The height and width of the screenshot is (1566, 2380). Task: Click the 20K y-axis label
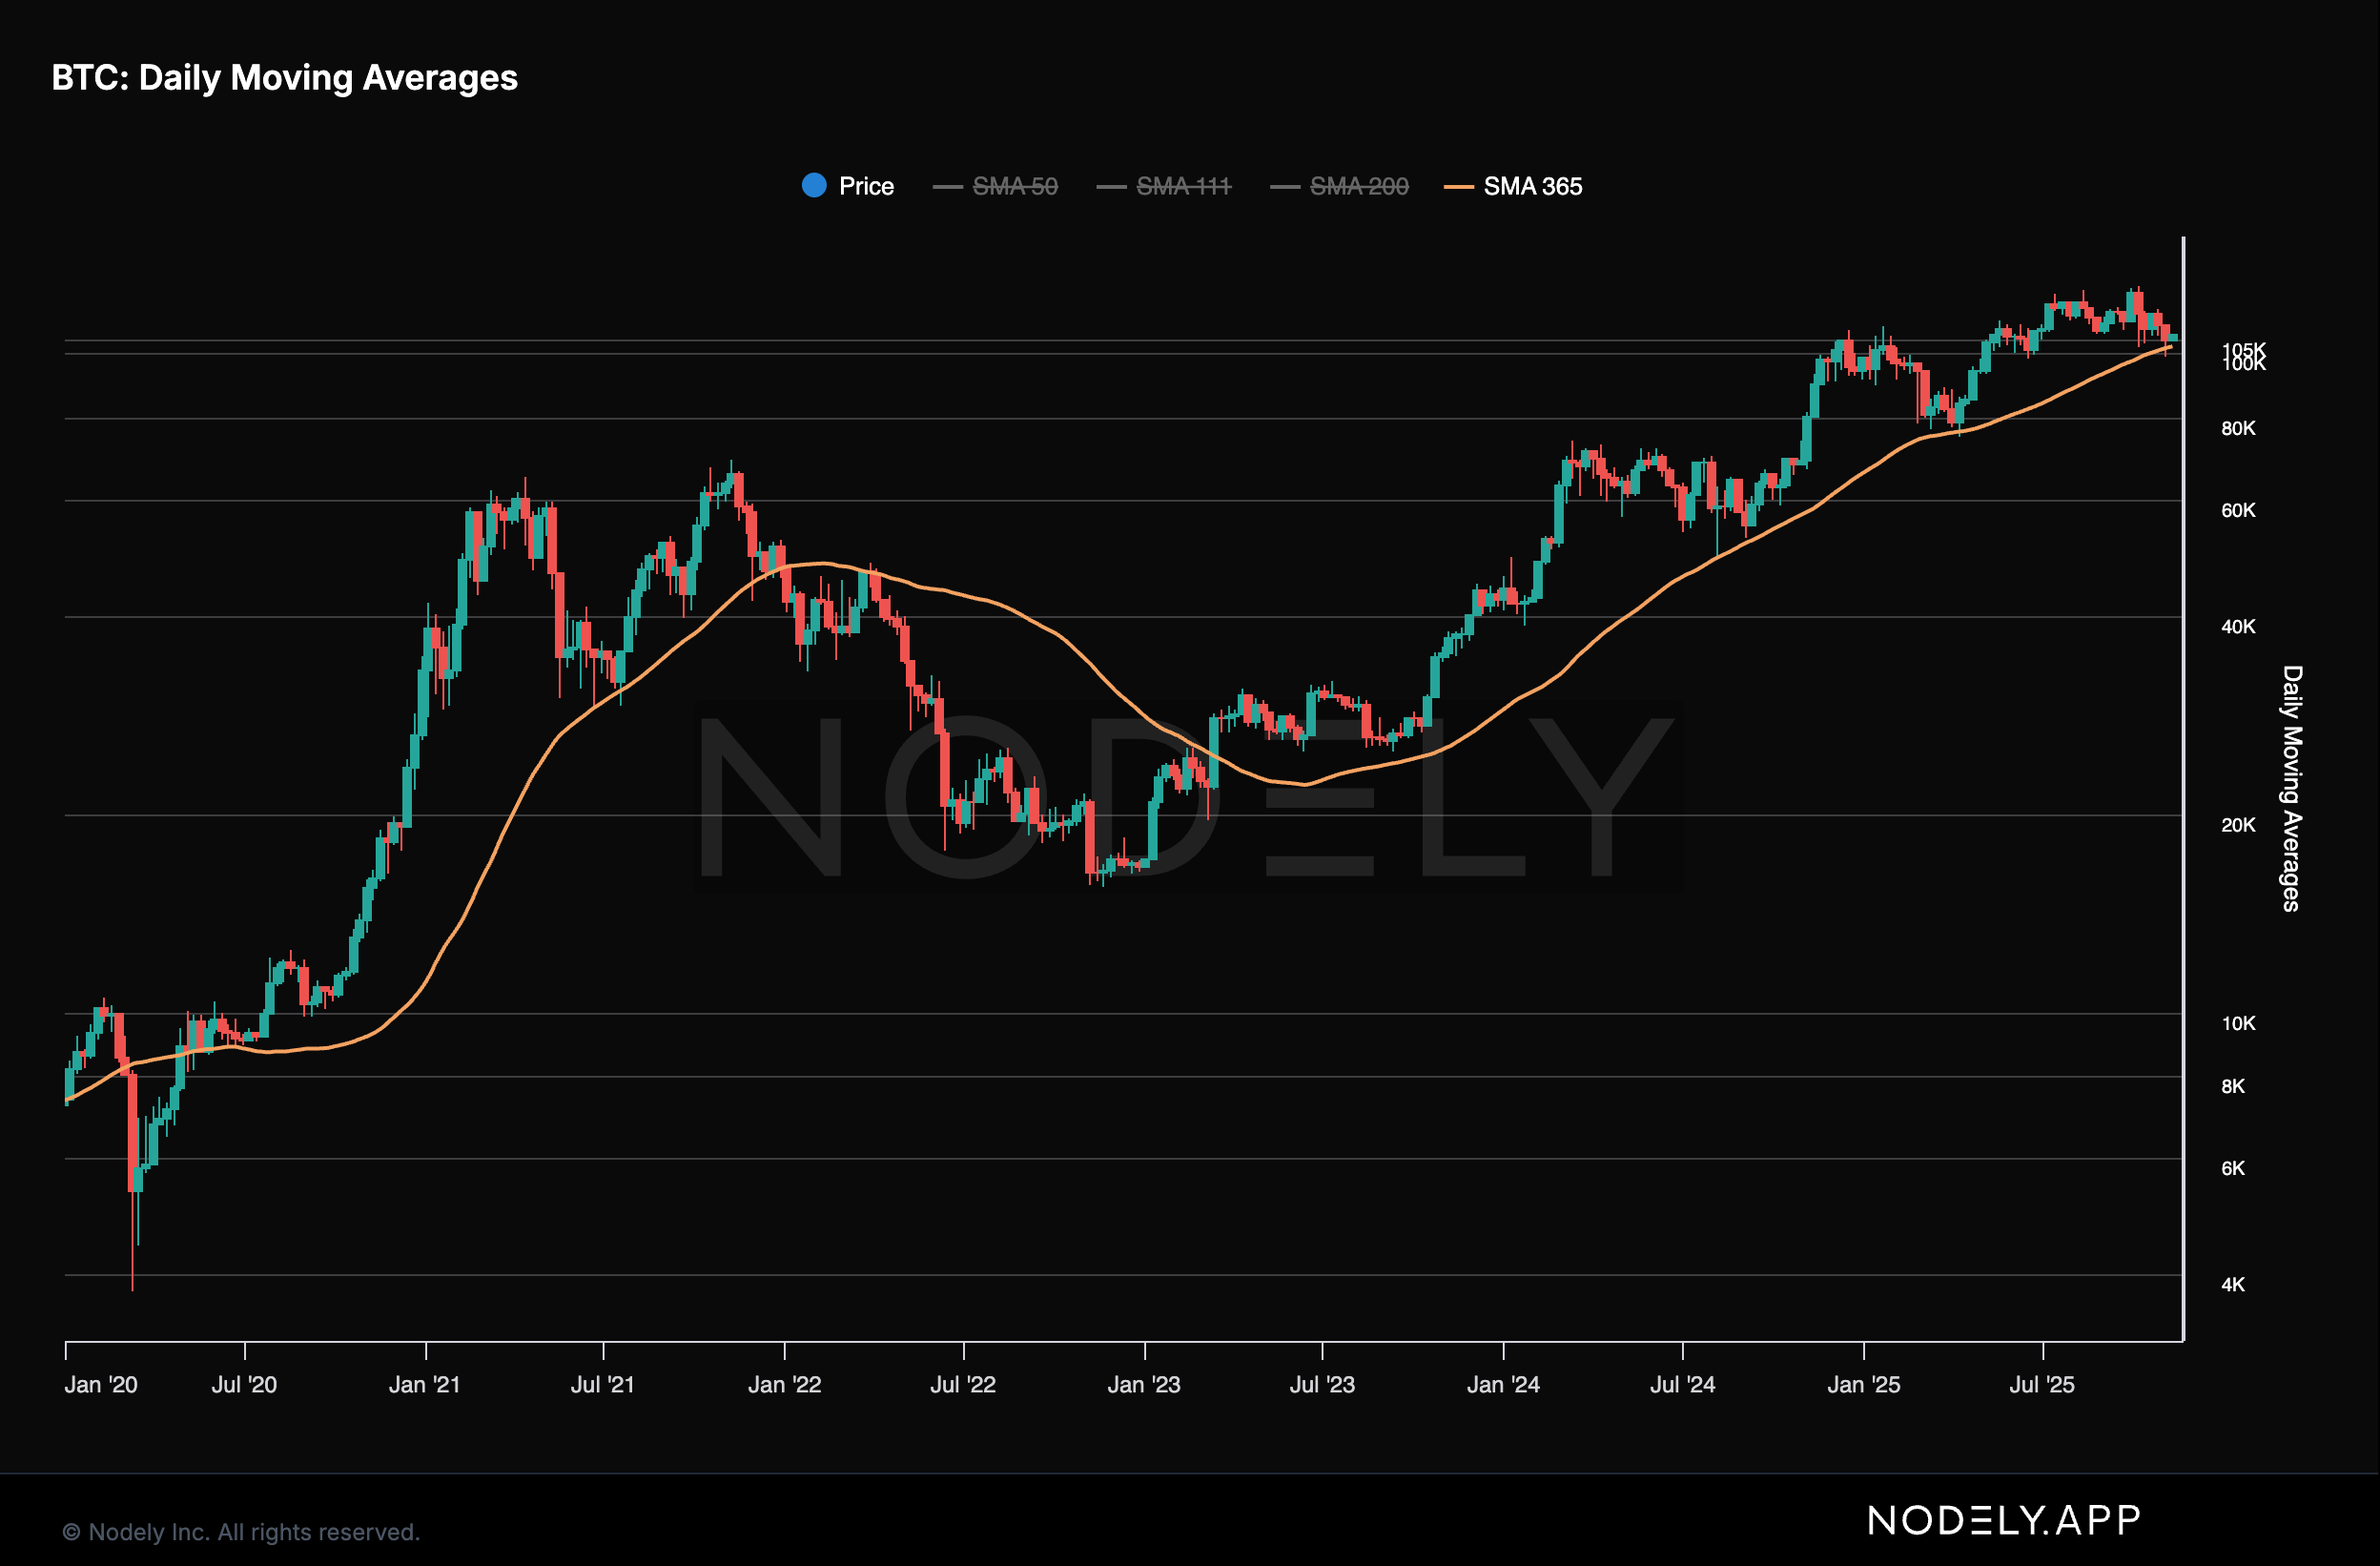[2238, 825]
